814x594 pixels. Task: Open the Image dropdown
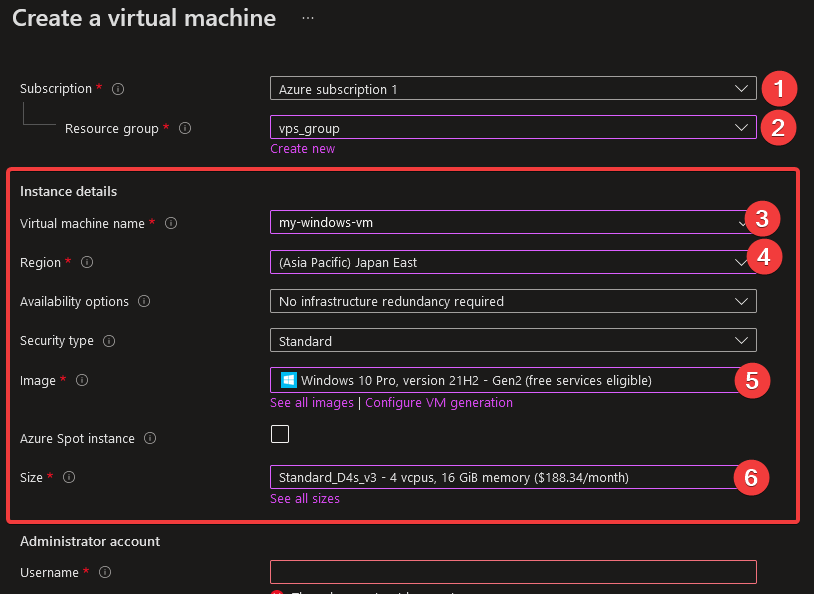coord(513,380)
